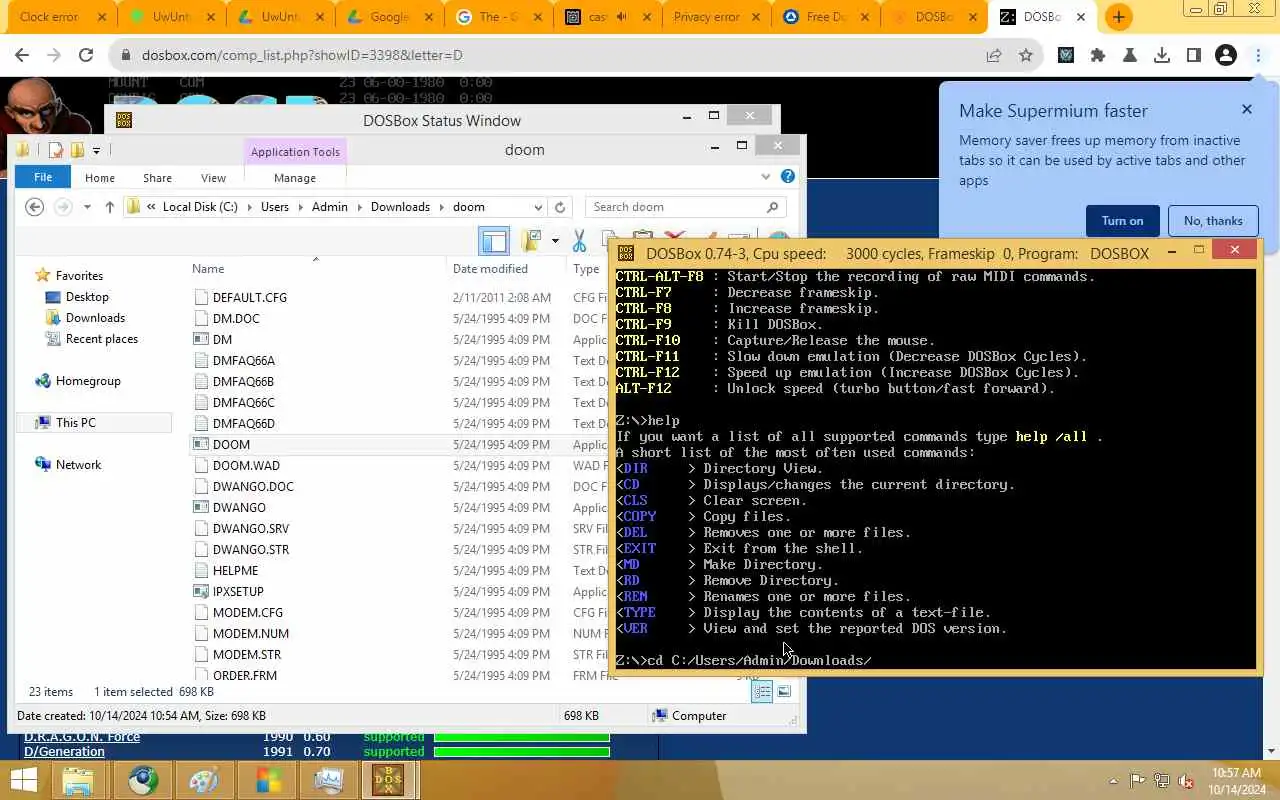Click Downloads in the address breadcrumb
The height and width of the screenshot is (800, 1280).
(400, 207)
